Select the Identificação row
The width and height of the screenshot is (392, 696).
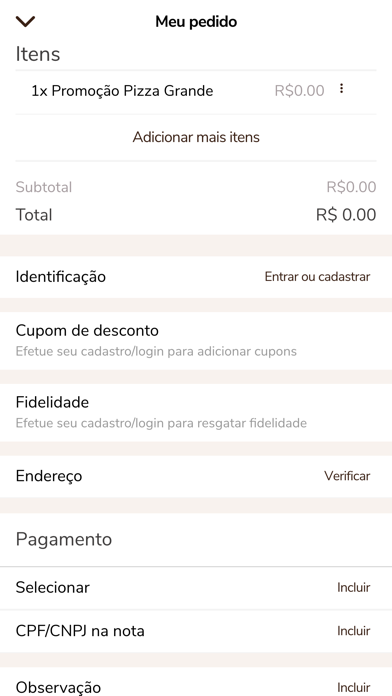[x=196, y=277]
